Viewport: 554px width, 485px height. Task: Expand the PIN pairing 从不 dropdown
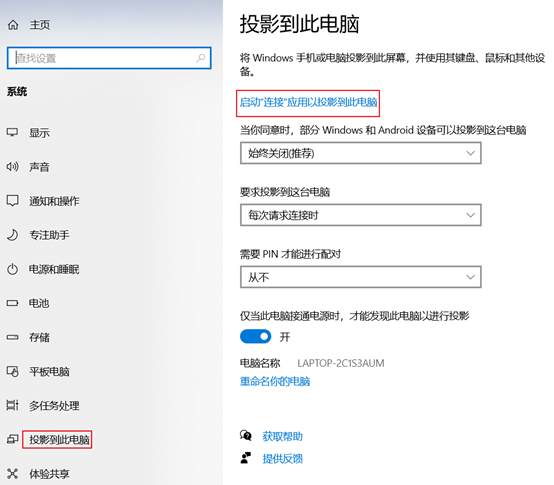(x=361, y=277)
